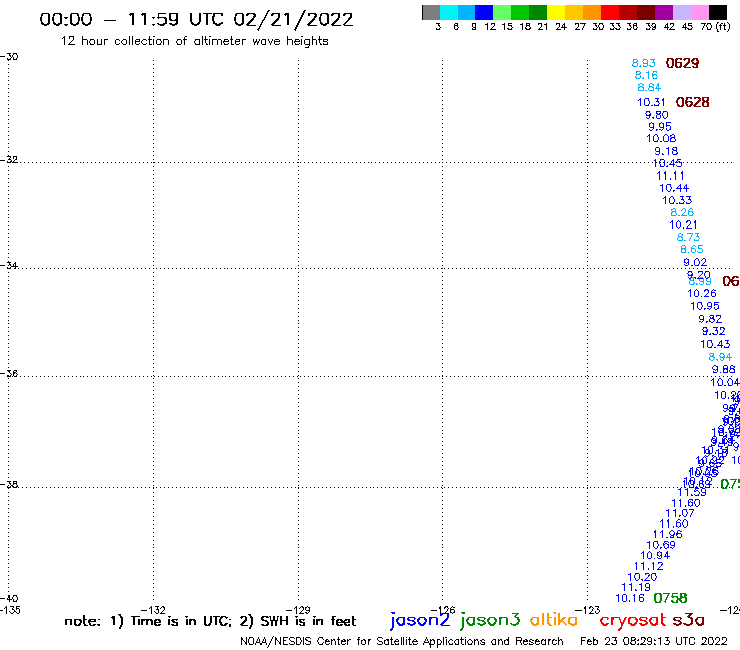740x650 pixels.
Task: Click the 11.19 wave height value
Action: 636,587
